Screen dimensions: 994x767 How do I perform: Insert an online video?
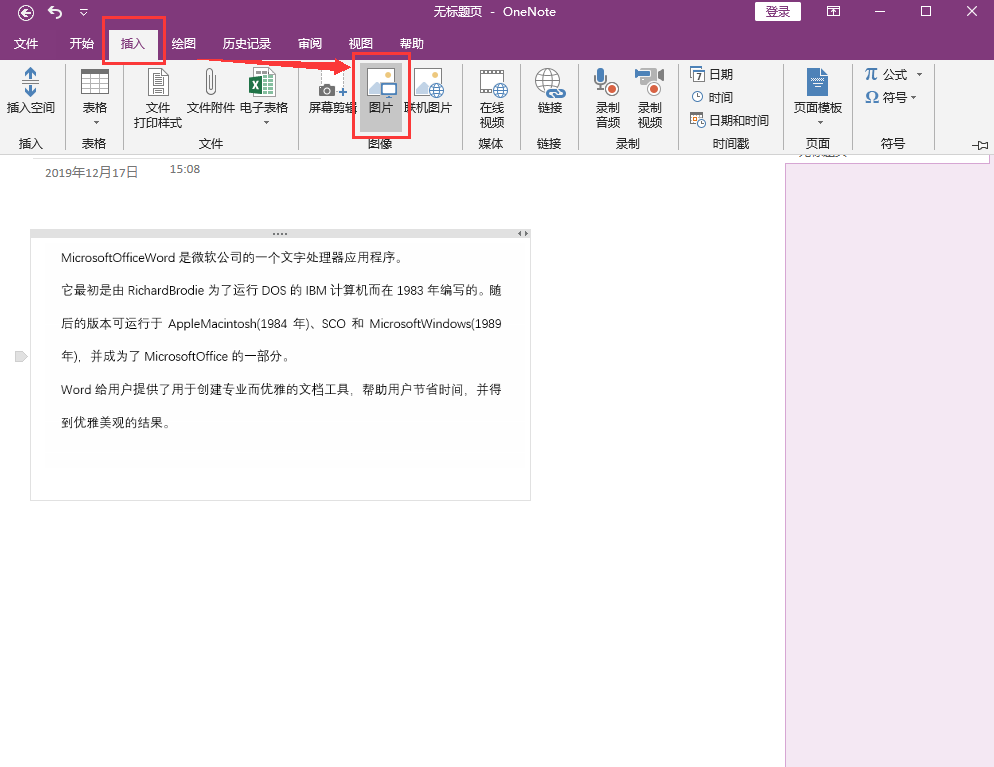tap(492, 98)
